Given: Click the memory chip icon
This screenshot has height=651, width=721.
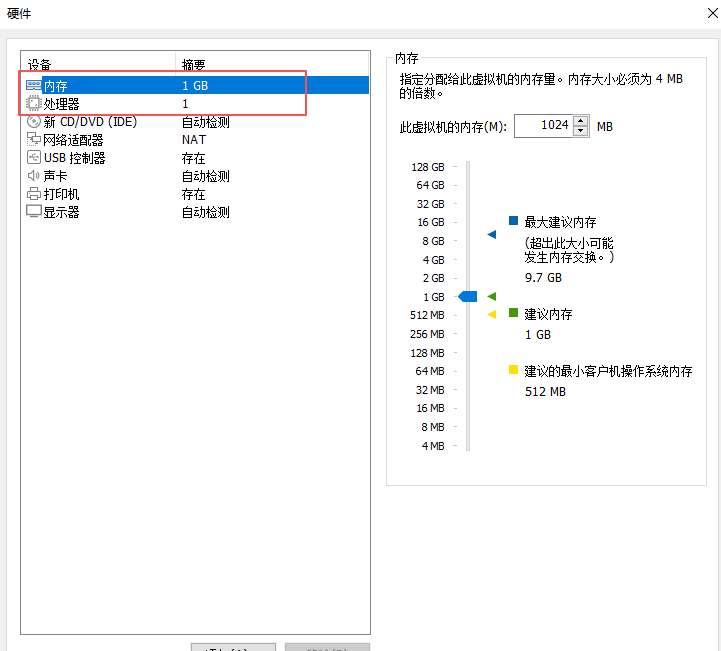Looking at the screenshot, I should pos(33,86).
